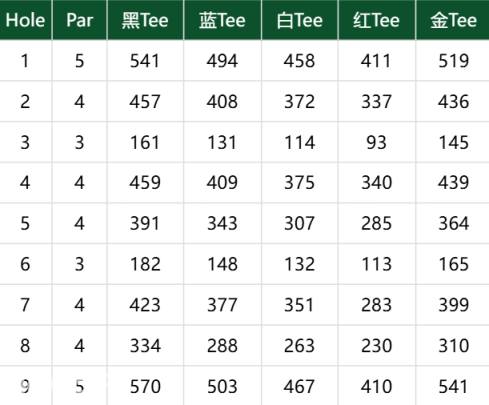Click the cell with value 391
Viewport: 489px width, 405px height.
[x=145, y=223]
